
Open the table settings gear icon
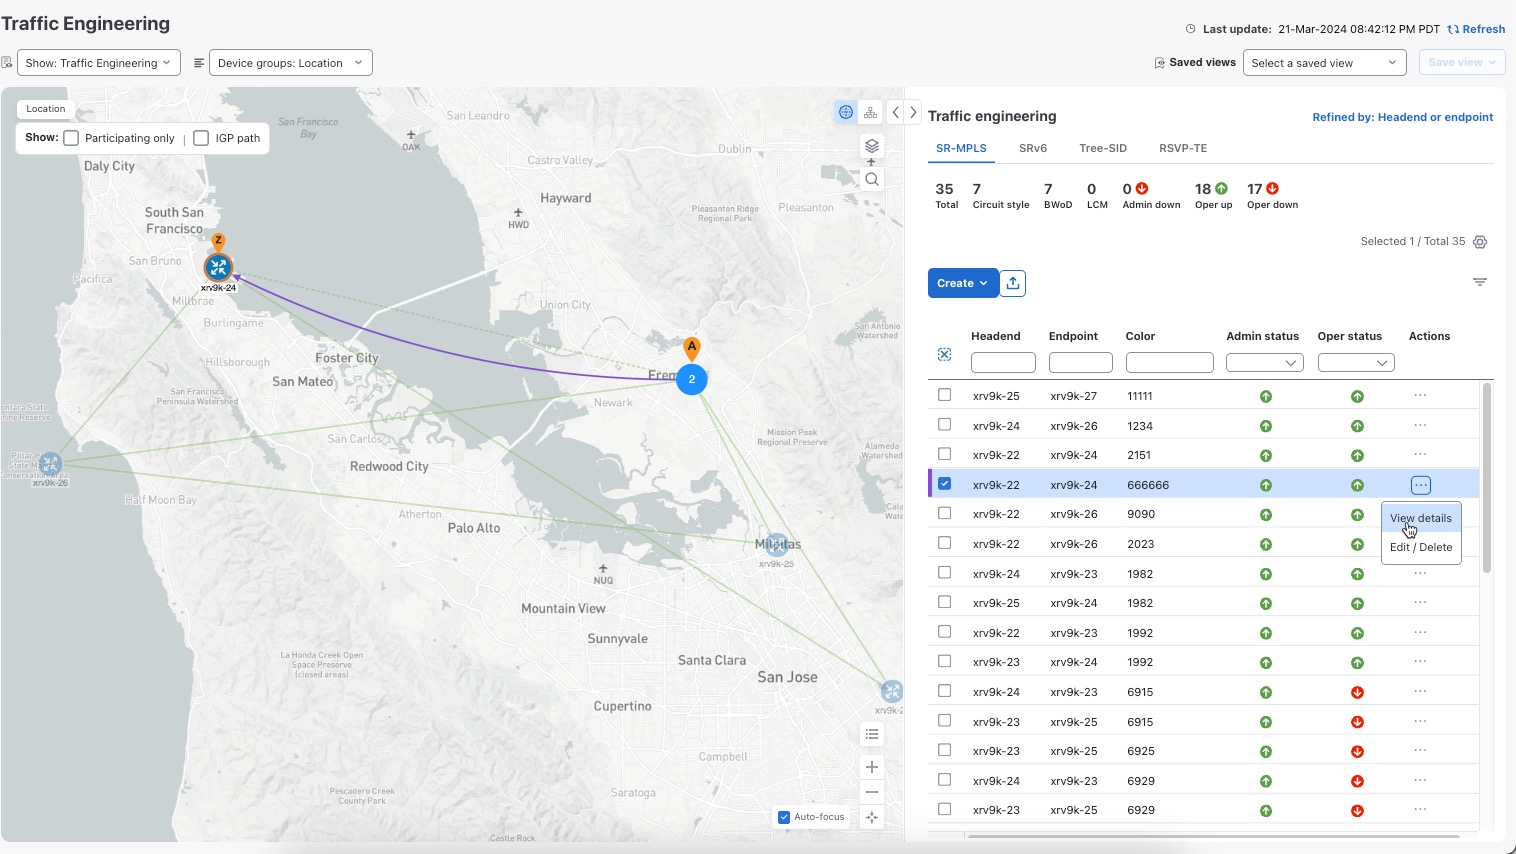1480,242
